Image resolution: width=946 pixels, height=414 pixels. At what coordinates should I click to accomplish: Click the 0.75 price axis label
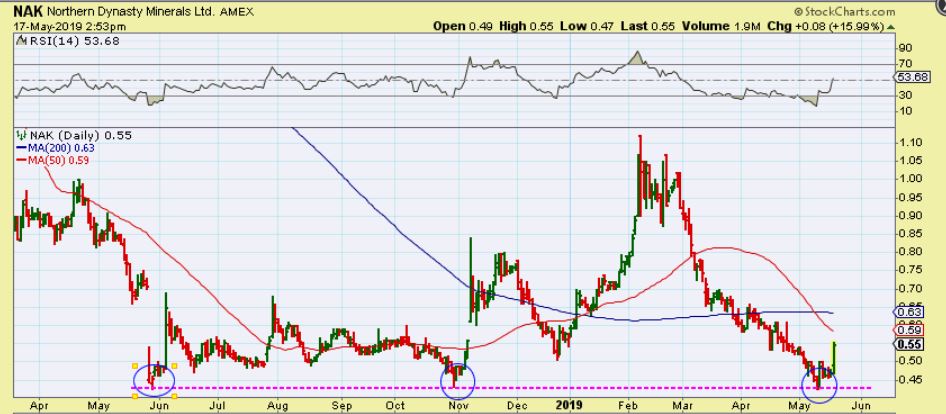[910, 270]
